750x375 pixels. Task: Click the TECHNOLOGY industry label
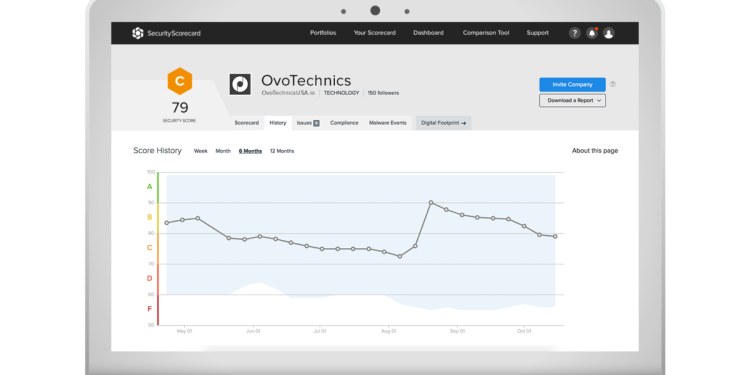pos(342,93)
